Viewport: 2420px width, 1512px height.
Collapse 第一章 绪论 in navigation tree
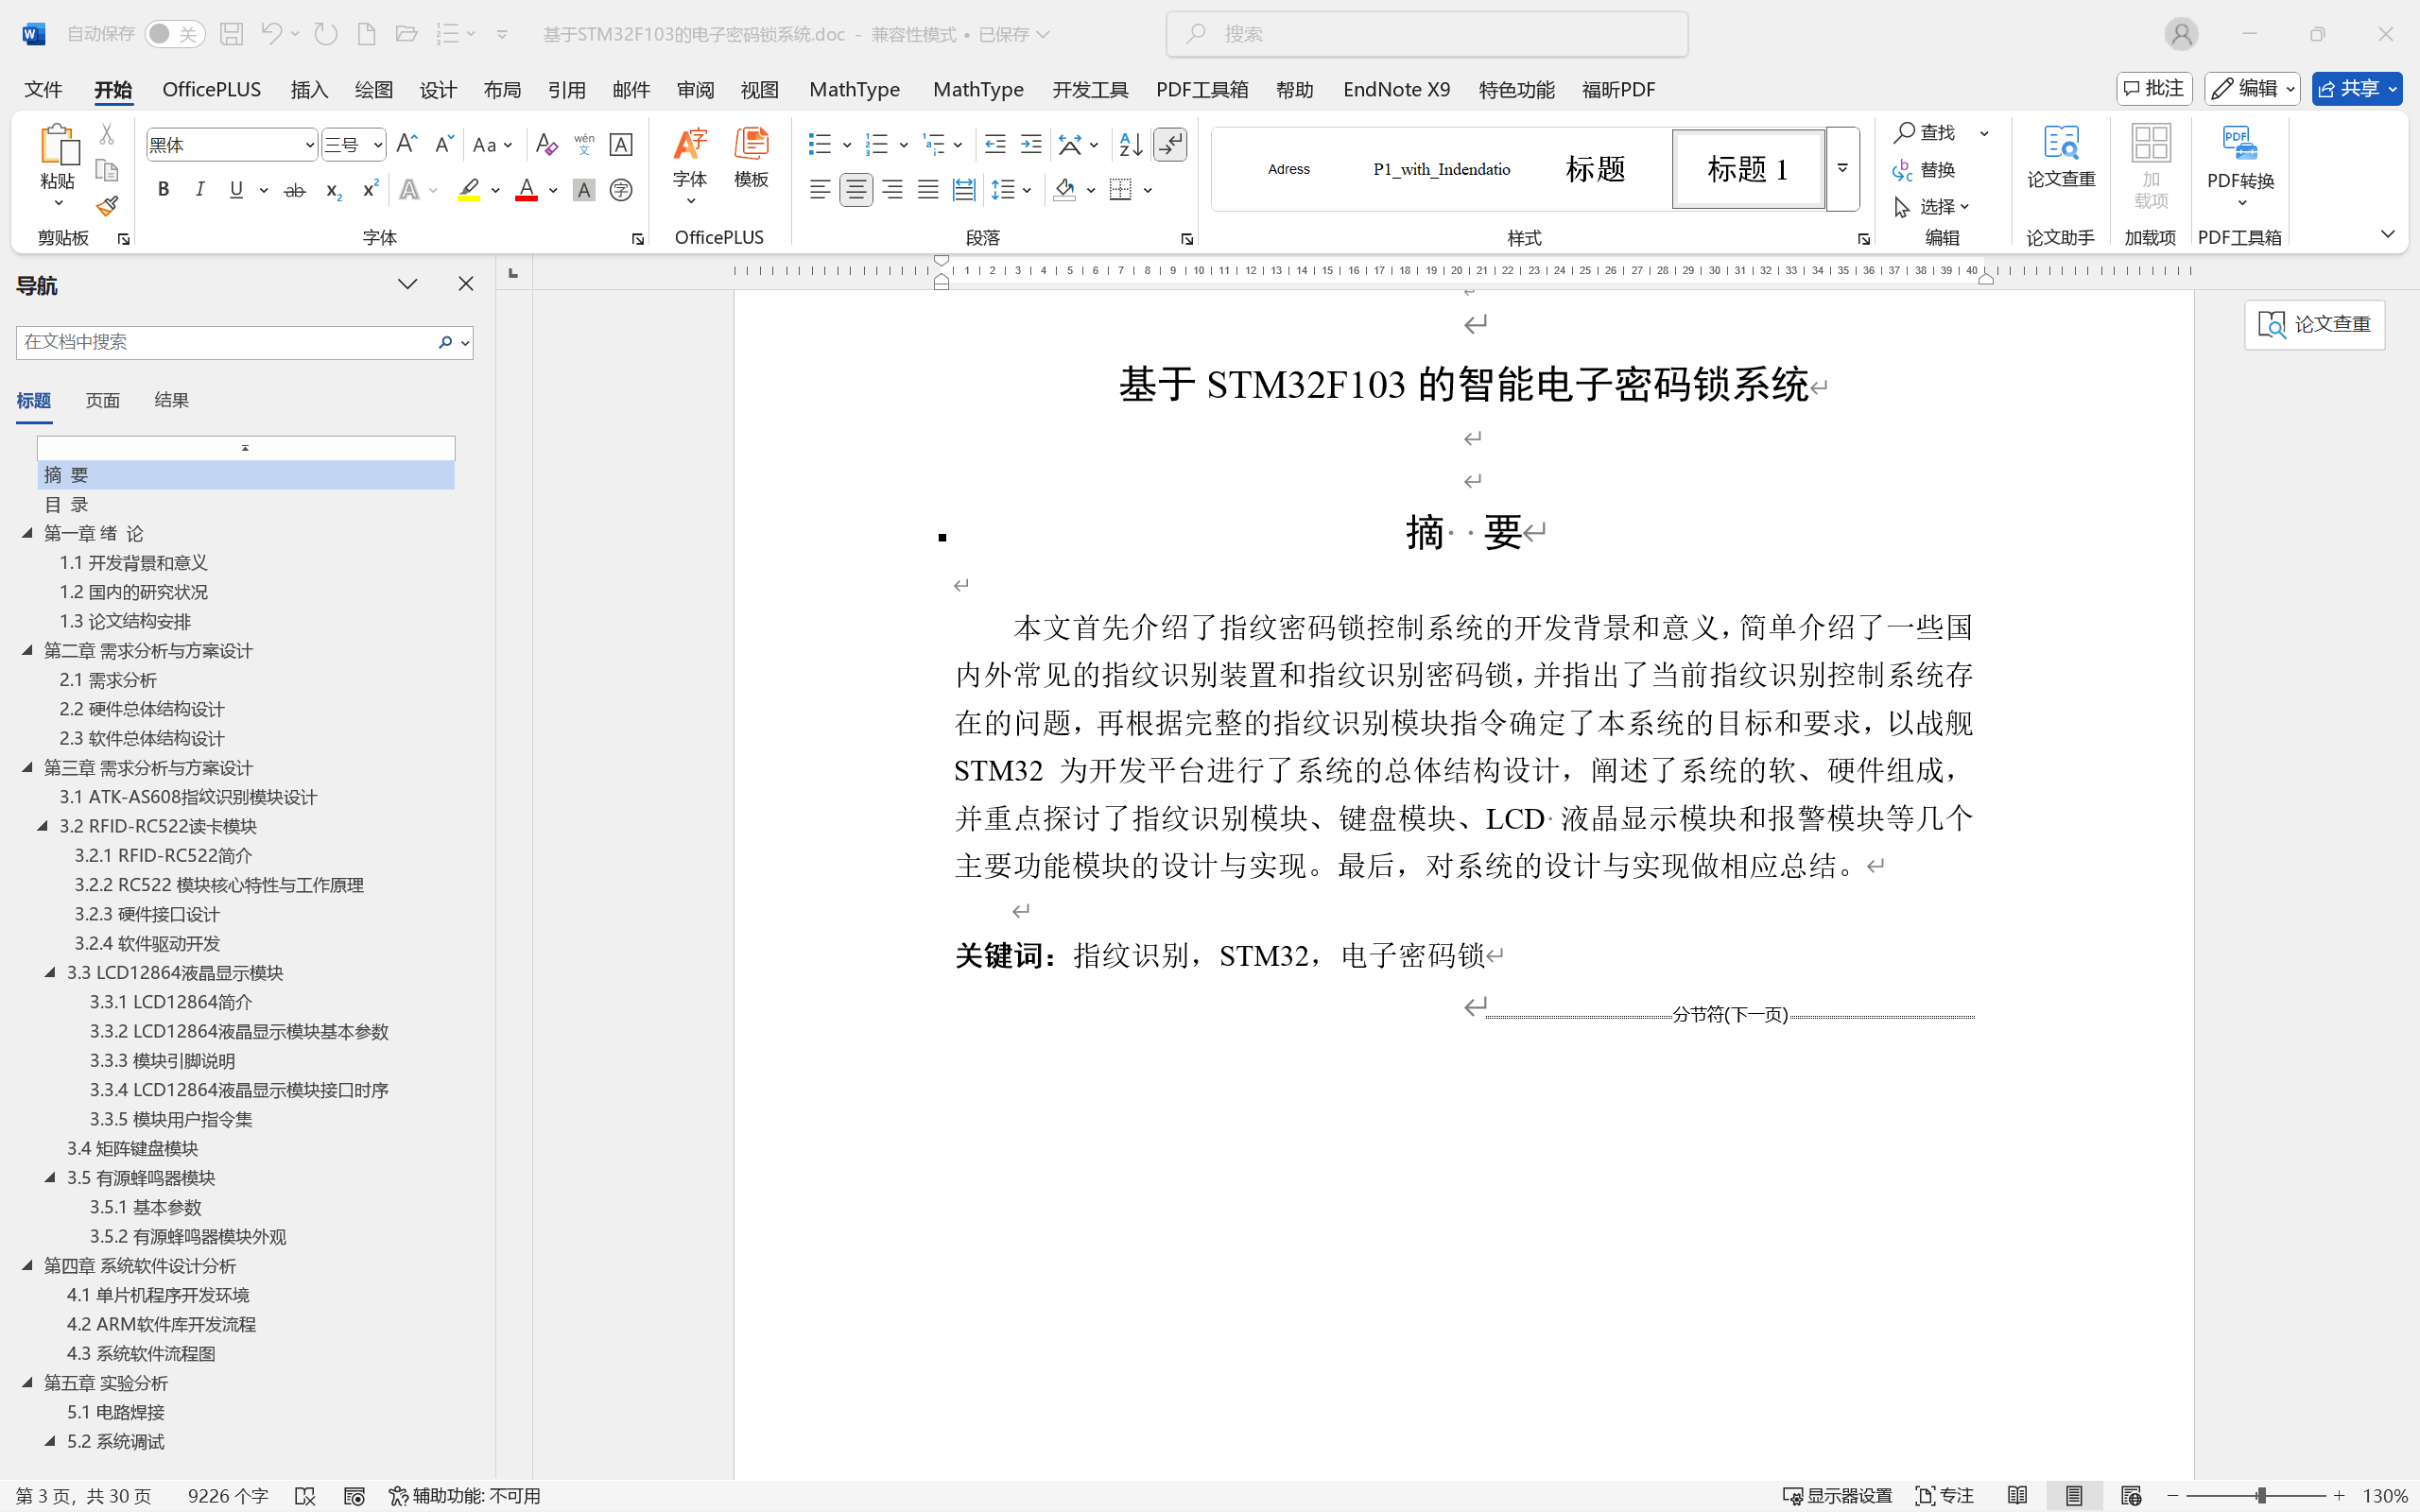coord(28,533)
